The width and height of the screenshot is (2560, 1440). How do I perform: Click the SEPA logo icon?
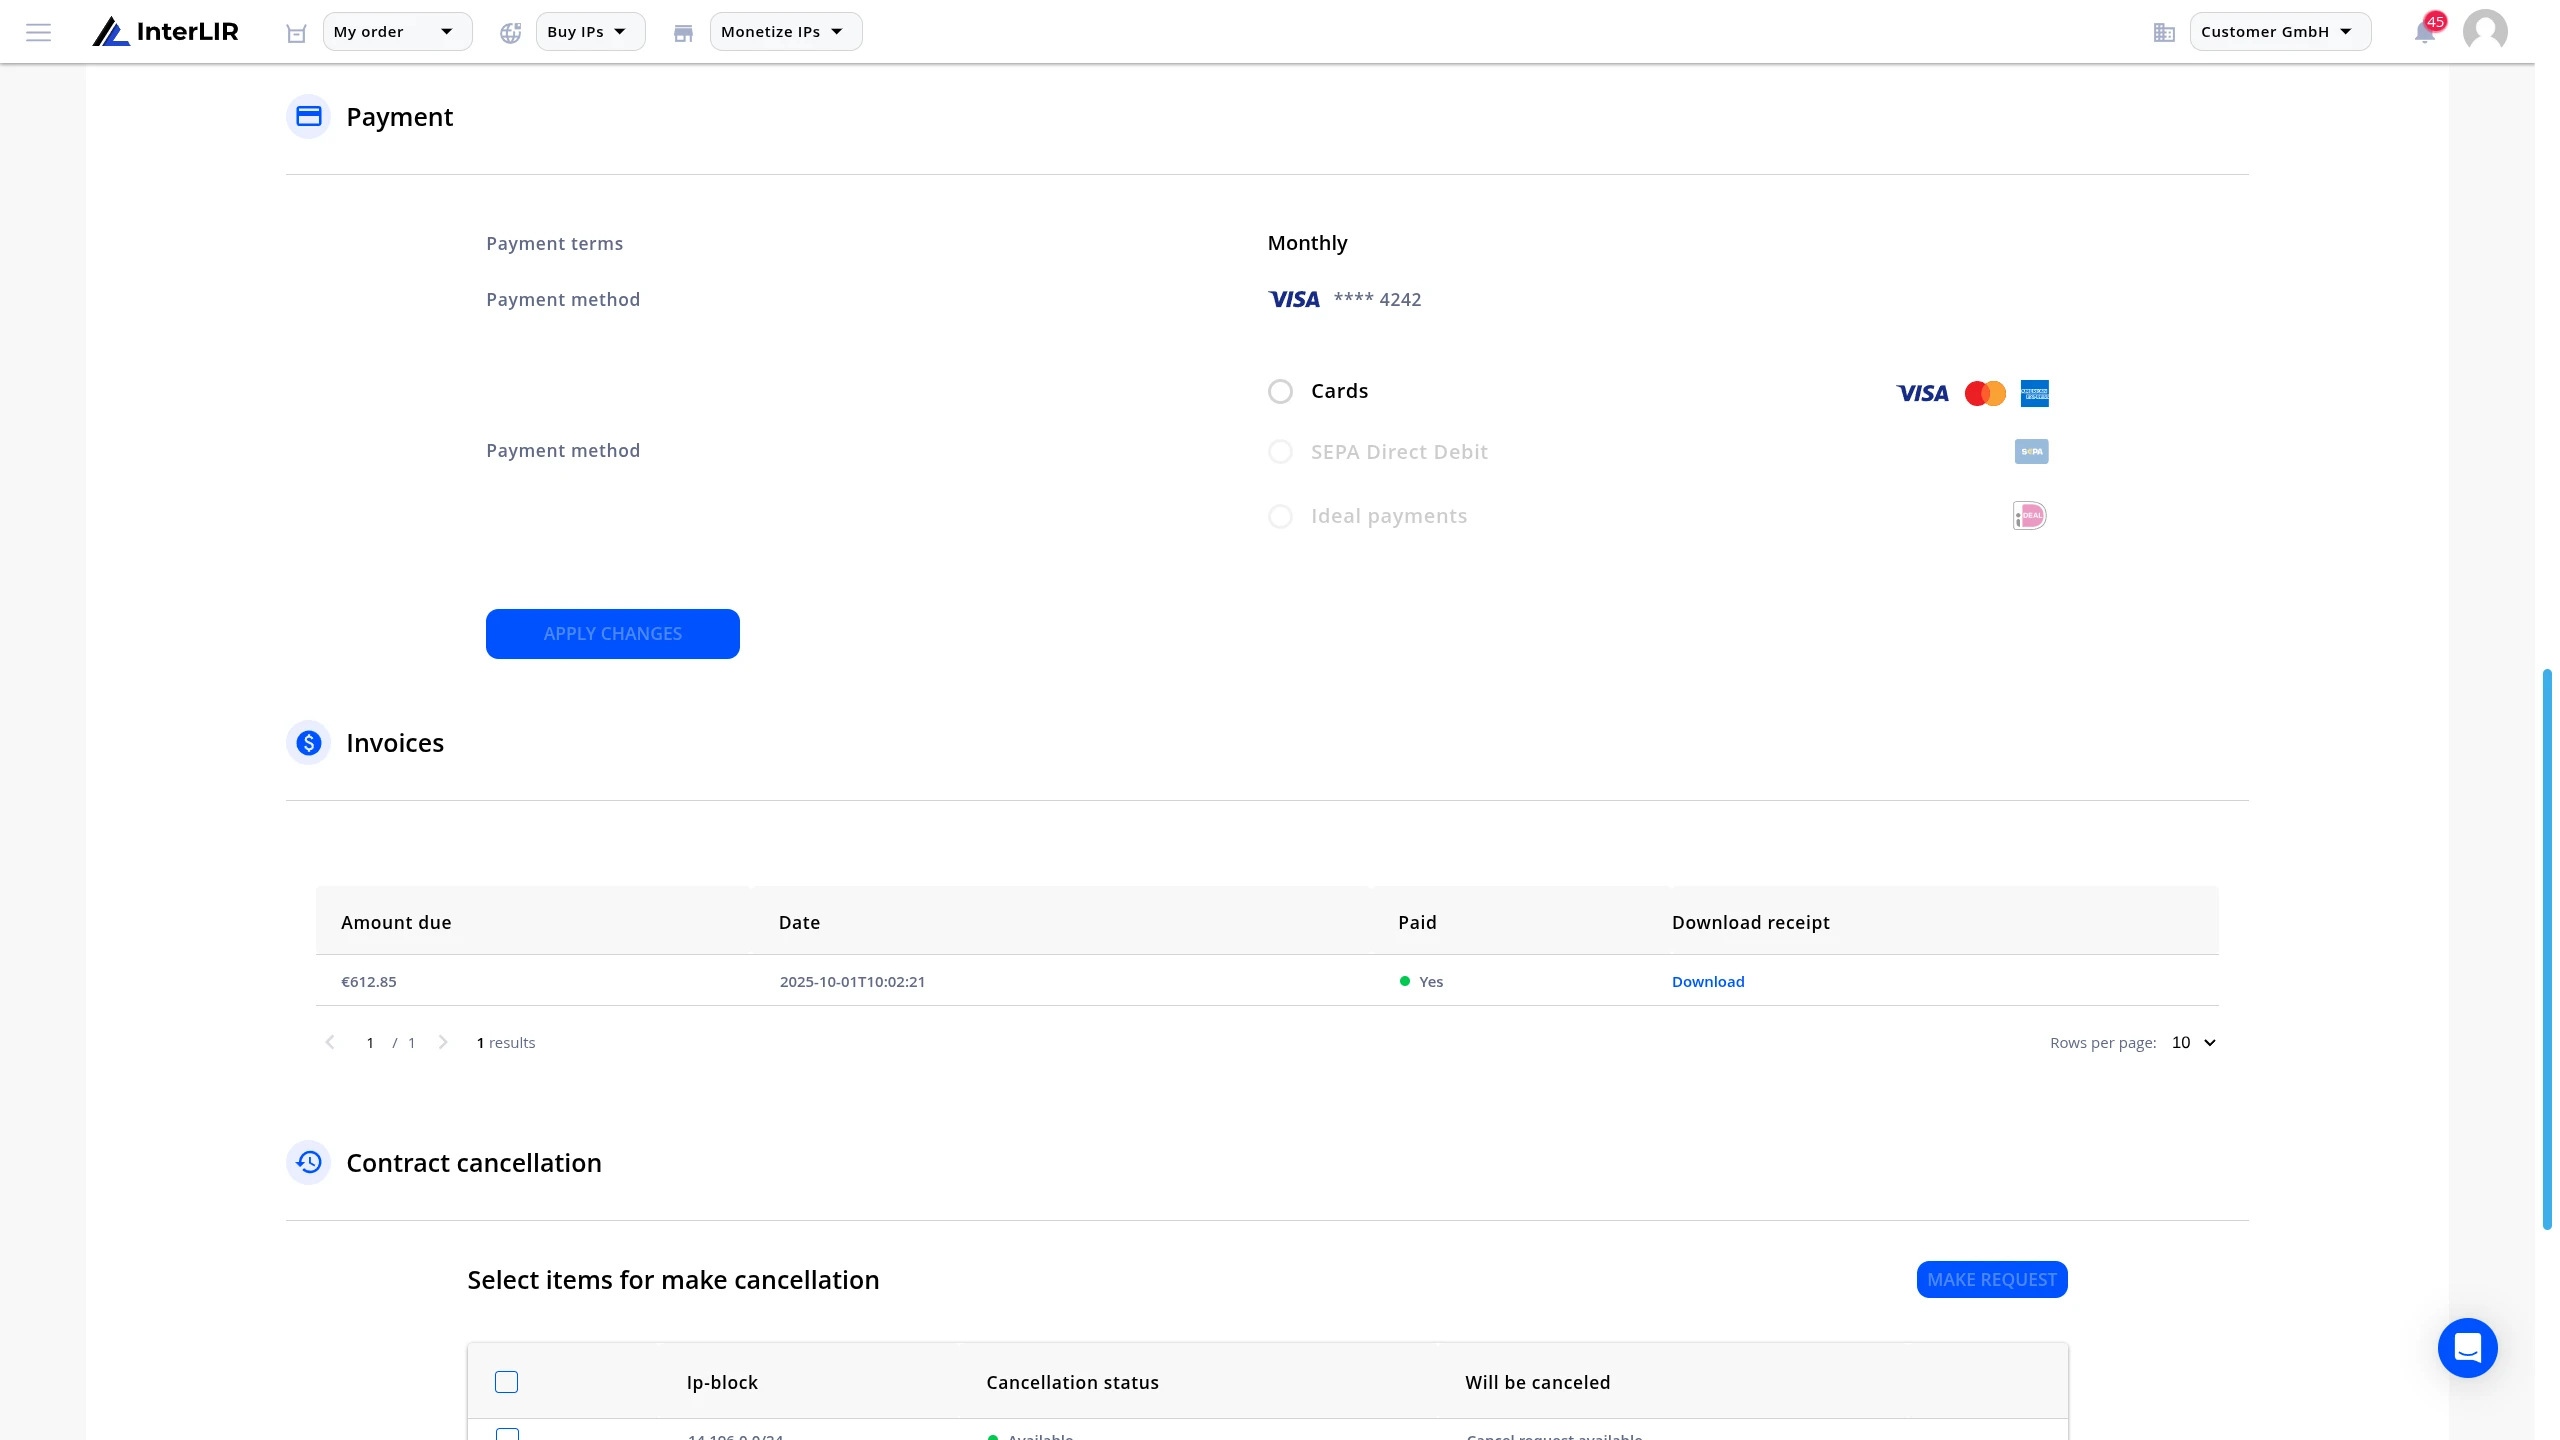tap(2031, 451)
